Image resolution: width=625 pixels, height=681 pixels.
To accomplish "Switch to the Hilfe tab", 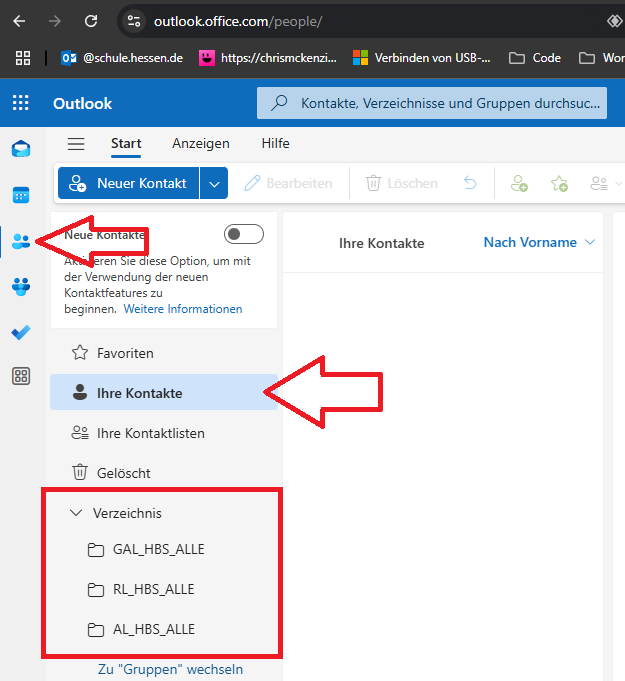I will [x=275, y=144].
